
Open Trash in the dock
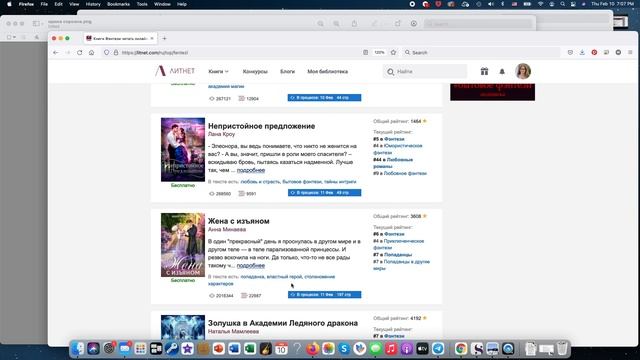pos(562,349)
